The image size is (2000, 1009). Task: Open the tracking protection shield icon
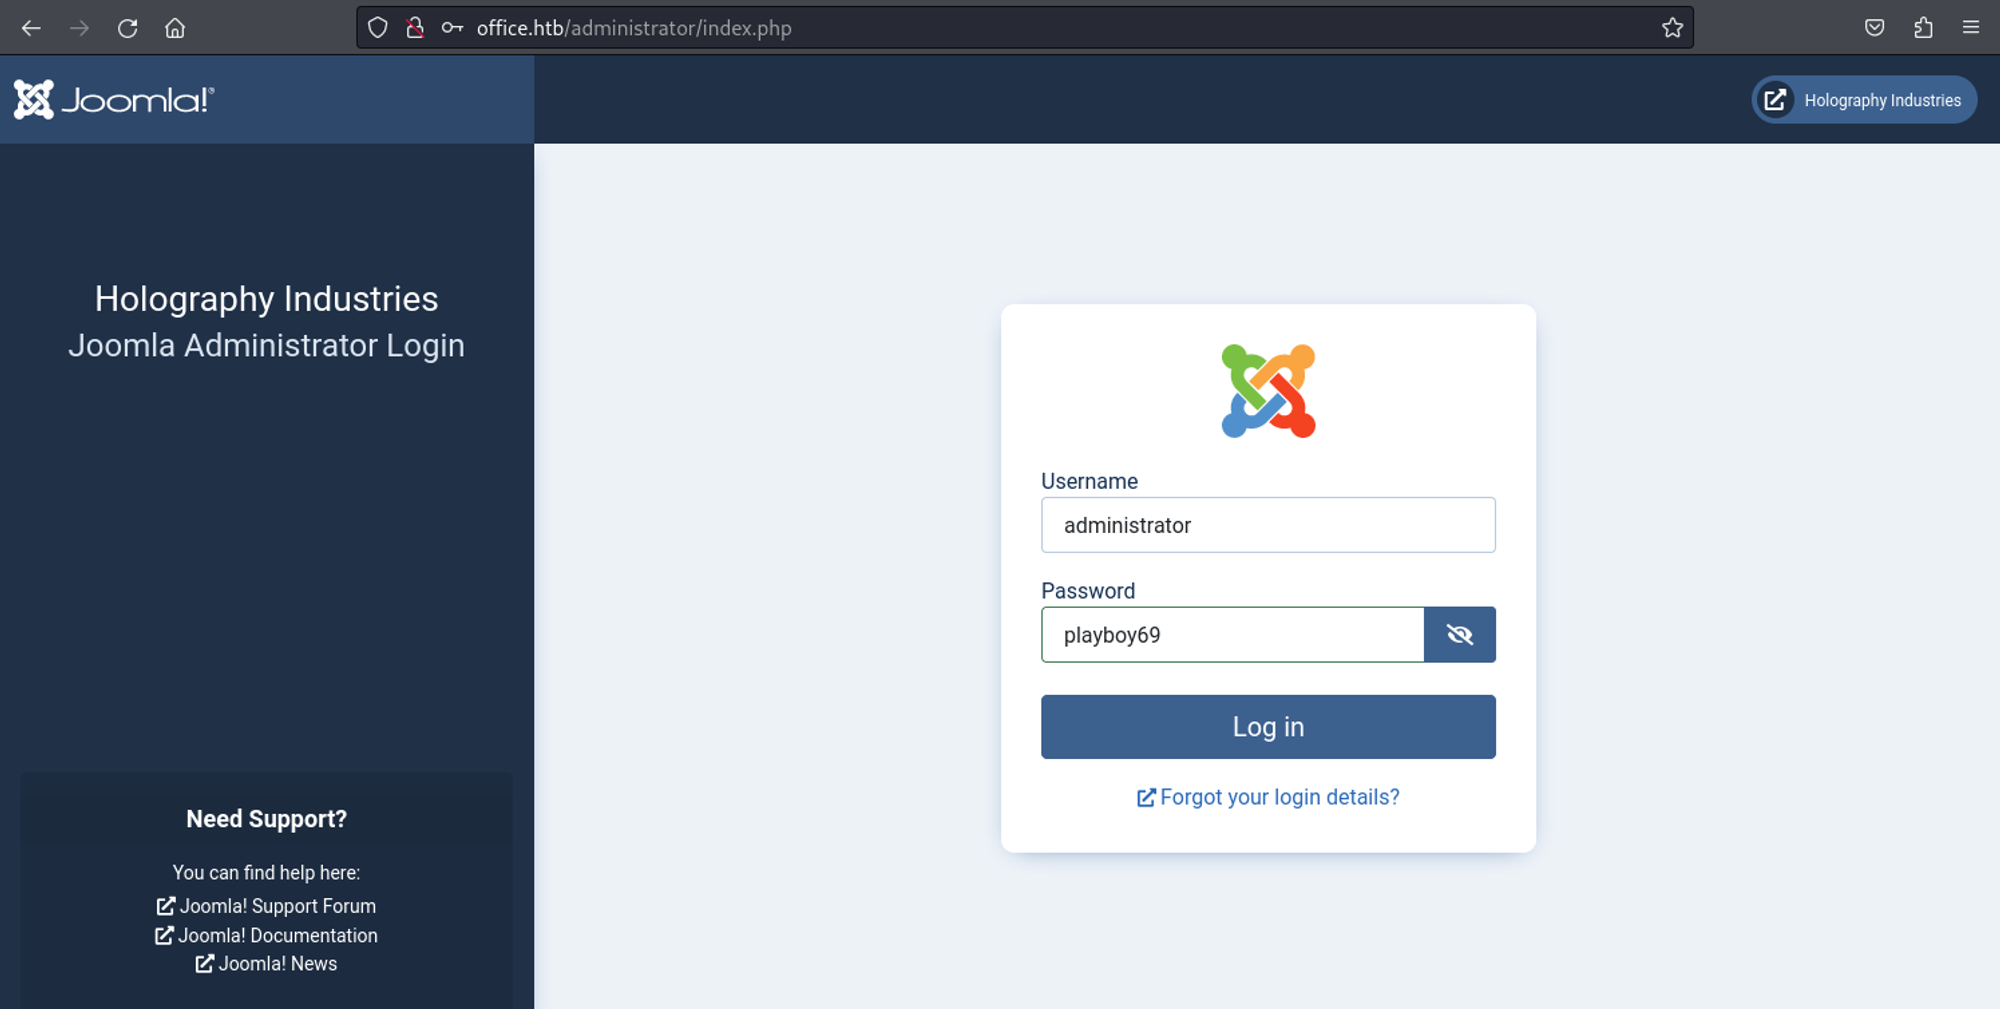tap(377, 28)
